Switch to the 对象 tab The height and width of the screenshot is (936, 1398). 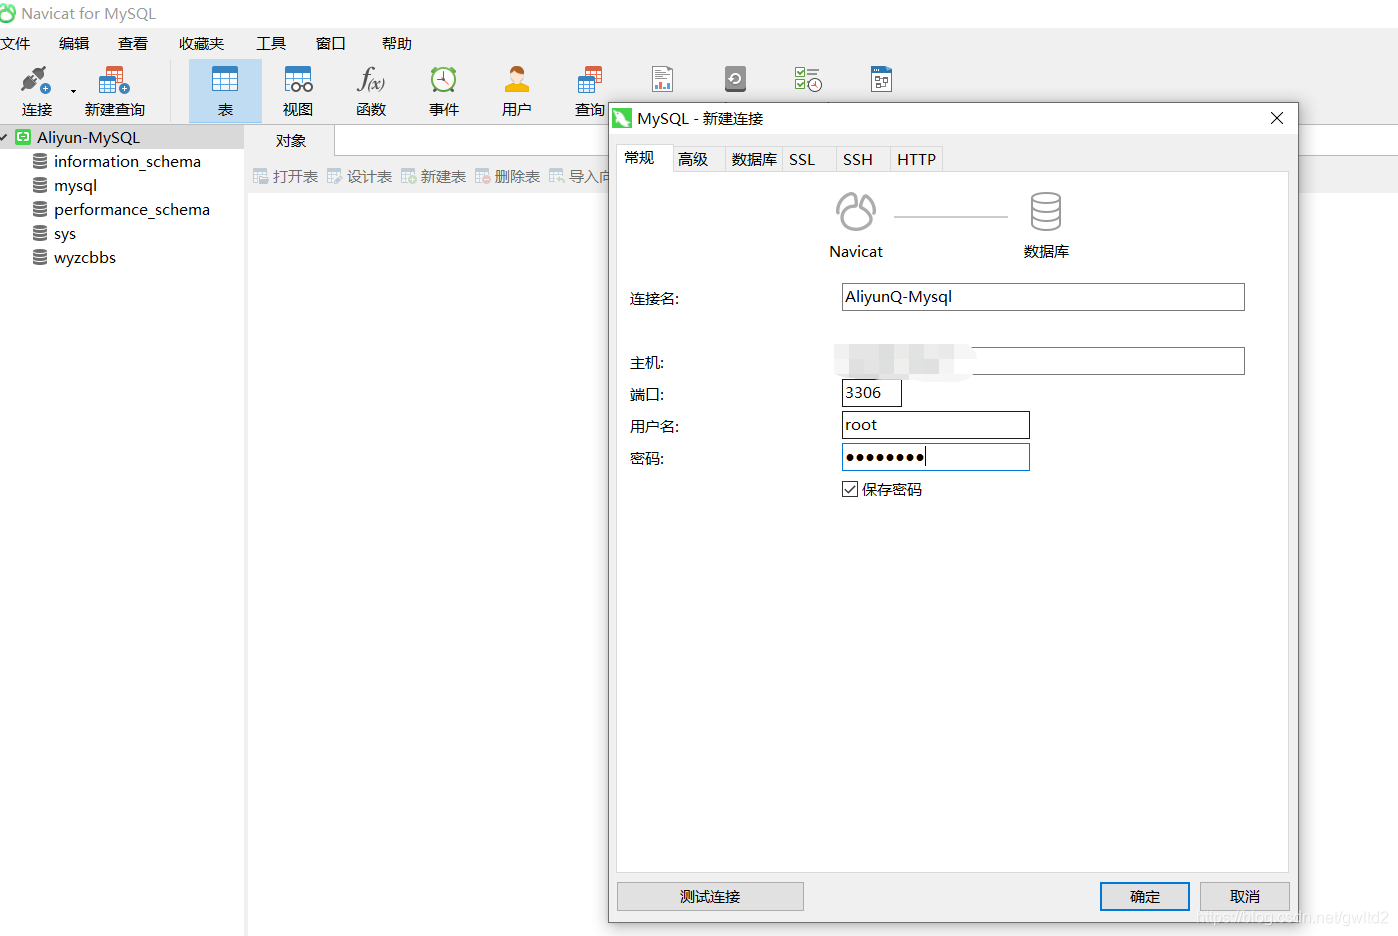291,141
